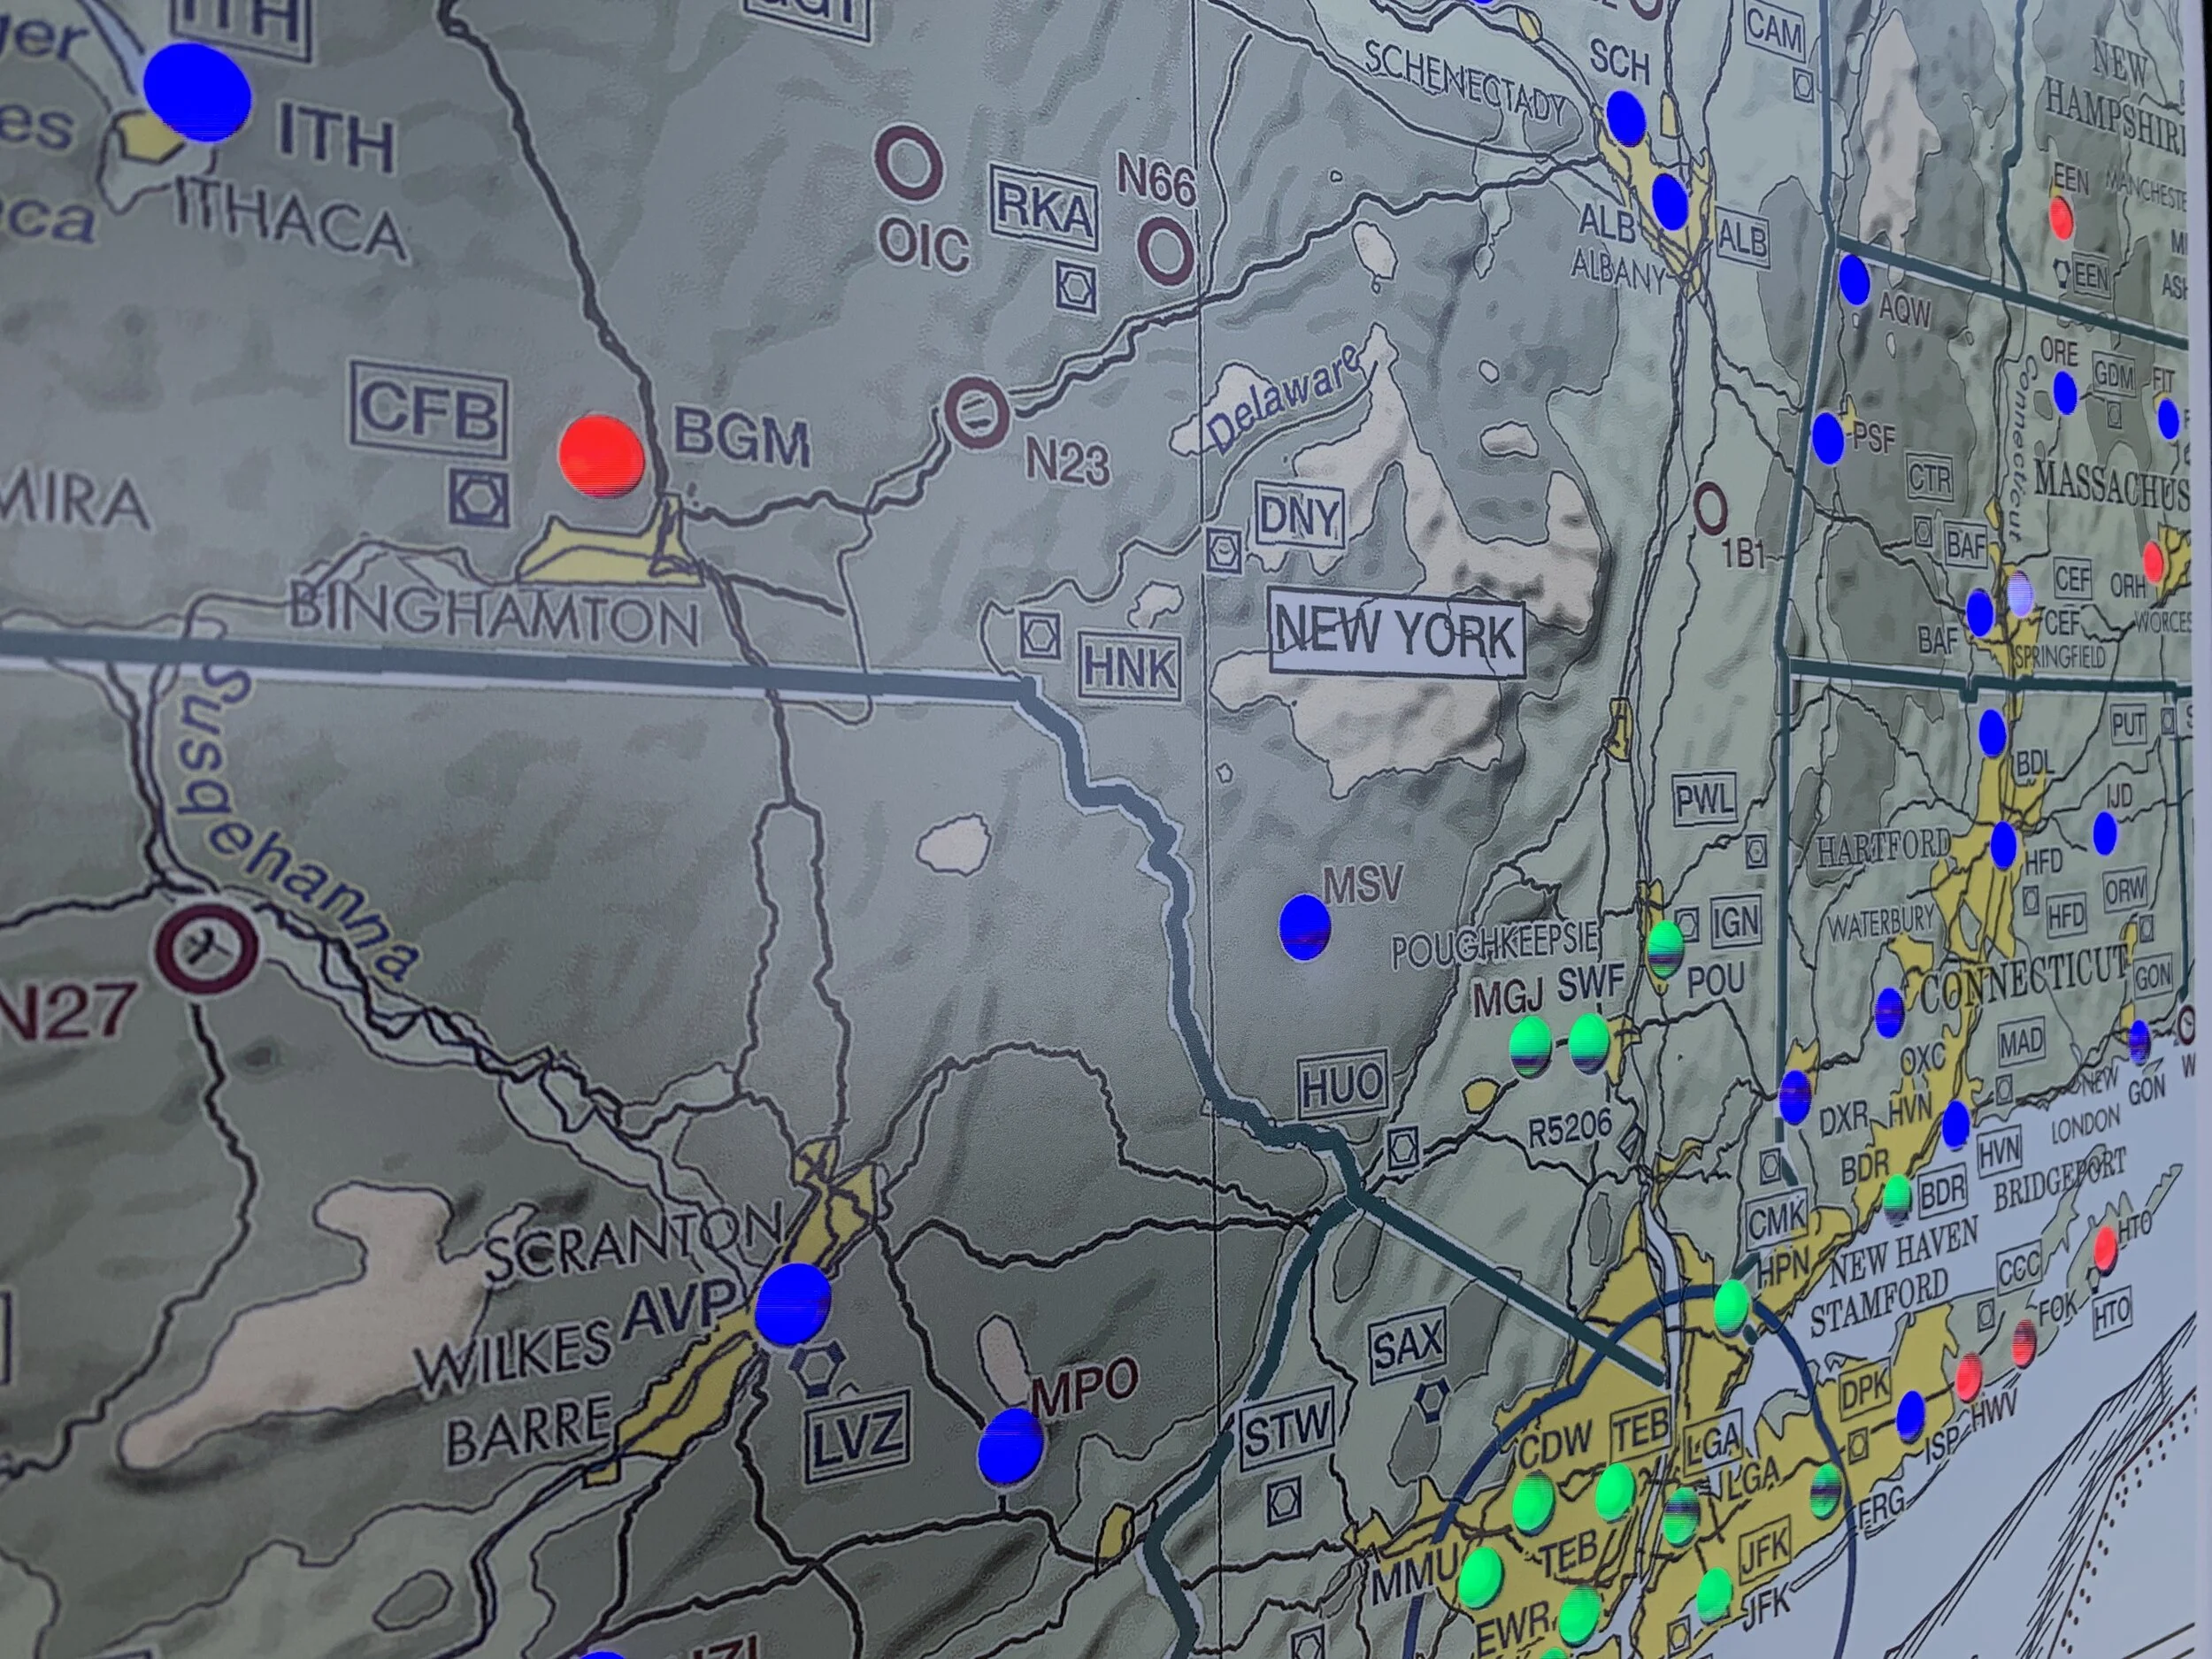Click the blue PSF airport dot
2212x1659 pixels.
pyautogui.click(x=1828, y=437)
